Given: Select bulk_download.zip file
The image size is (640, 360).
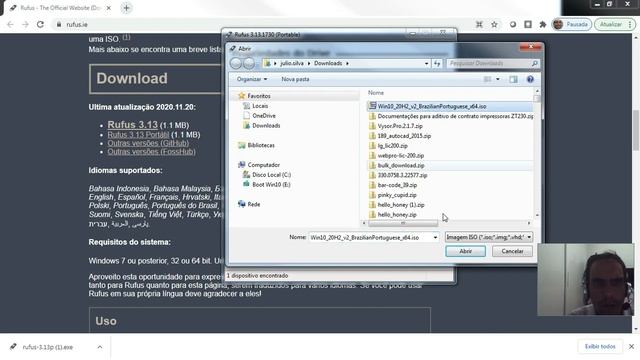Looking at the screenshot, I should point(401,165).
